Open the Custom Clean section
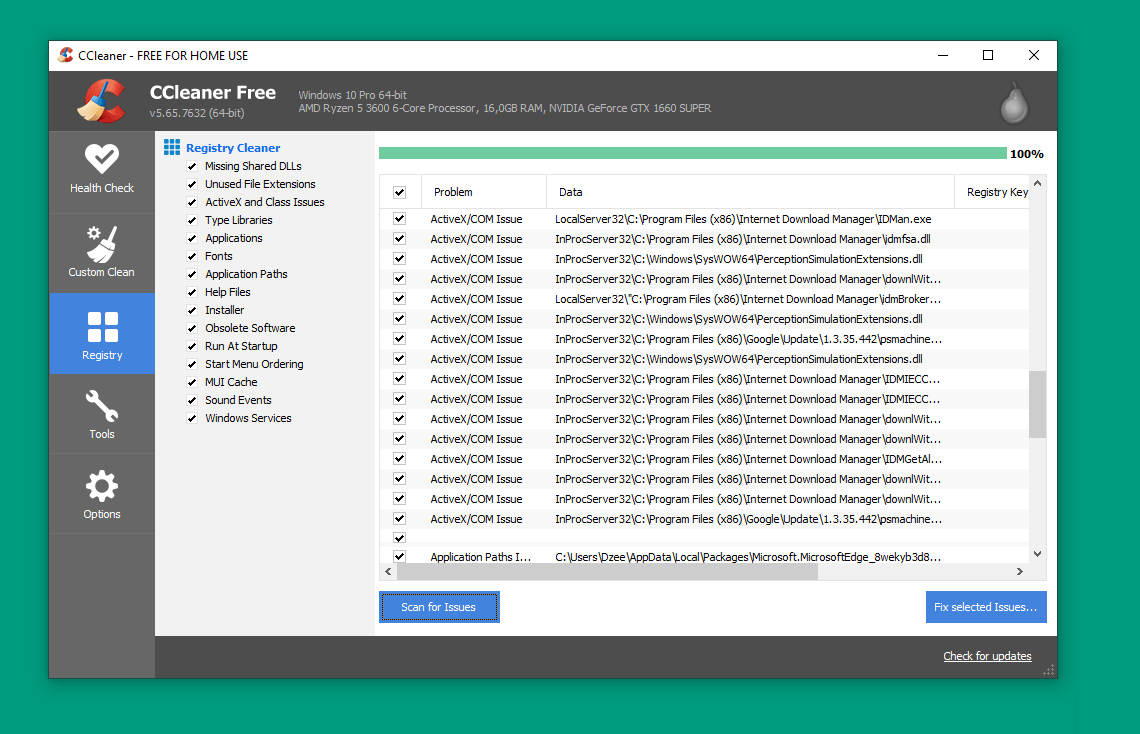This screenshot has height=734, width=1140. click(x=102, y=253)
